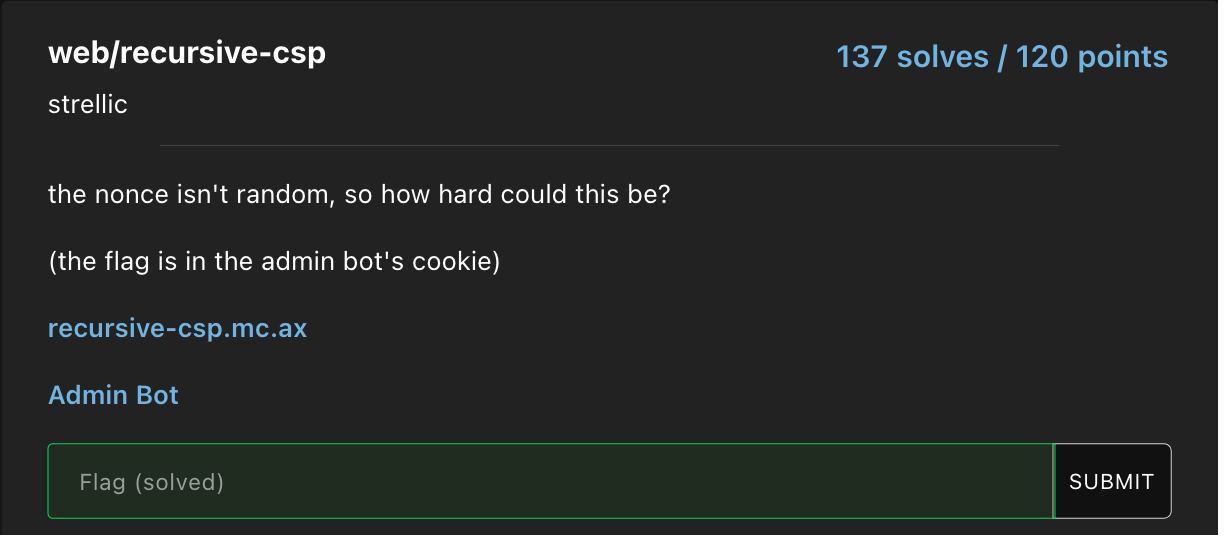
Task: Click the empty right end of flag field
Action: click(980, 482)
